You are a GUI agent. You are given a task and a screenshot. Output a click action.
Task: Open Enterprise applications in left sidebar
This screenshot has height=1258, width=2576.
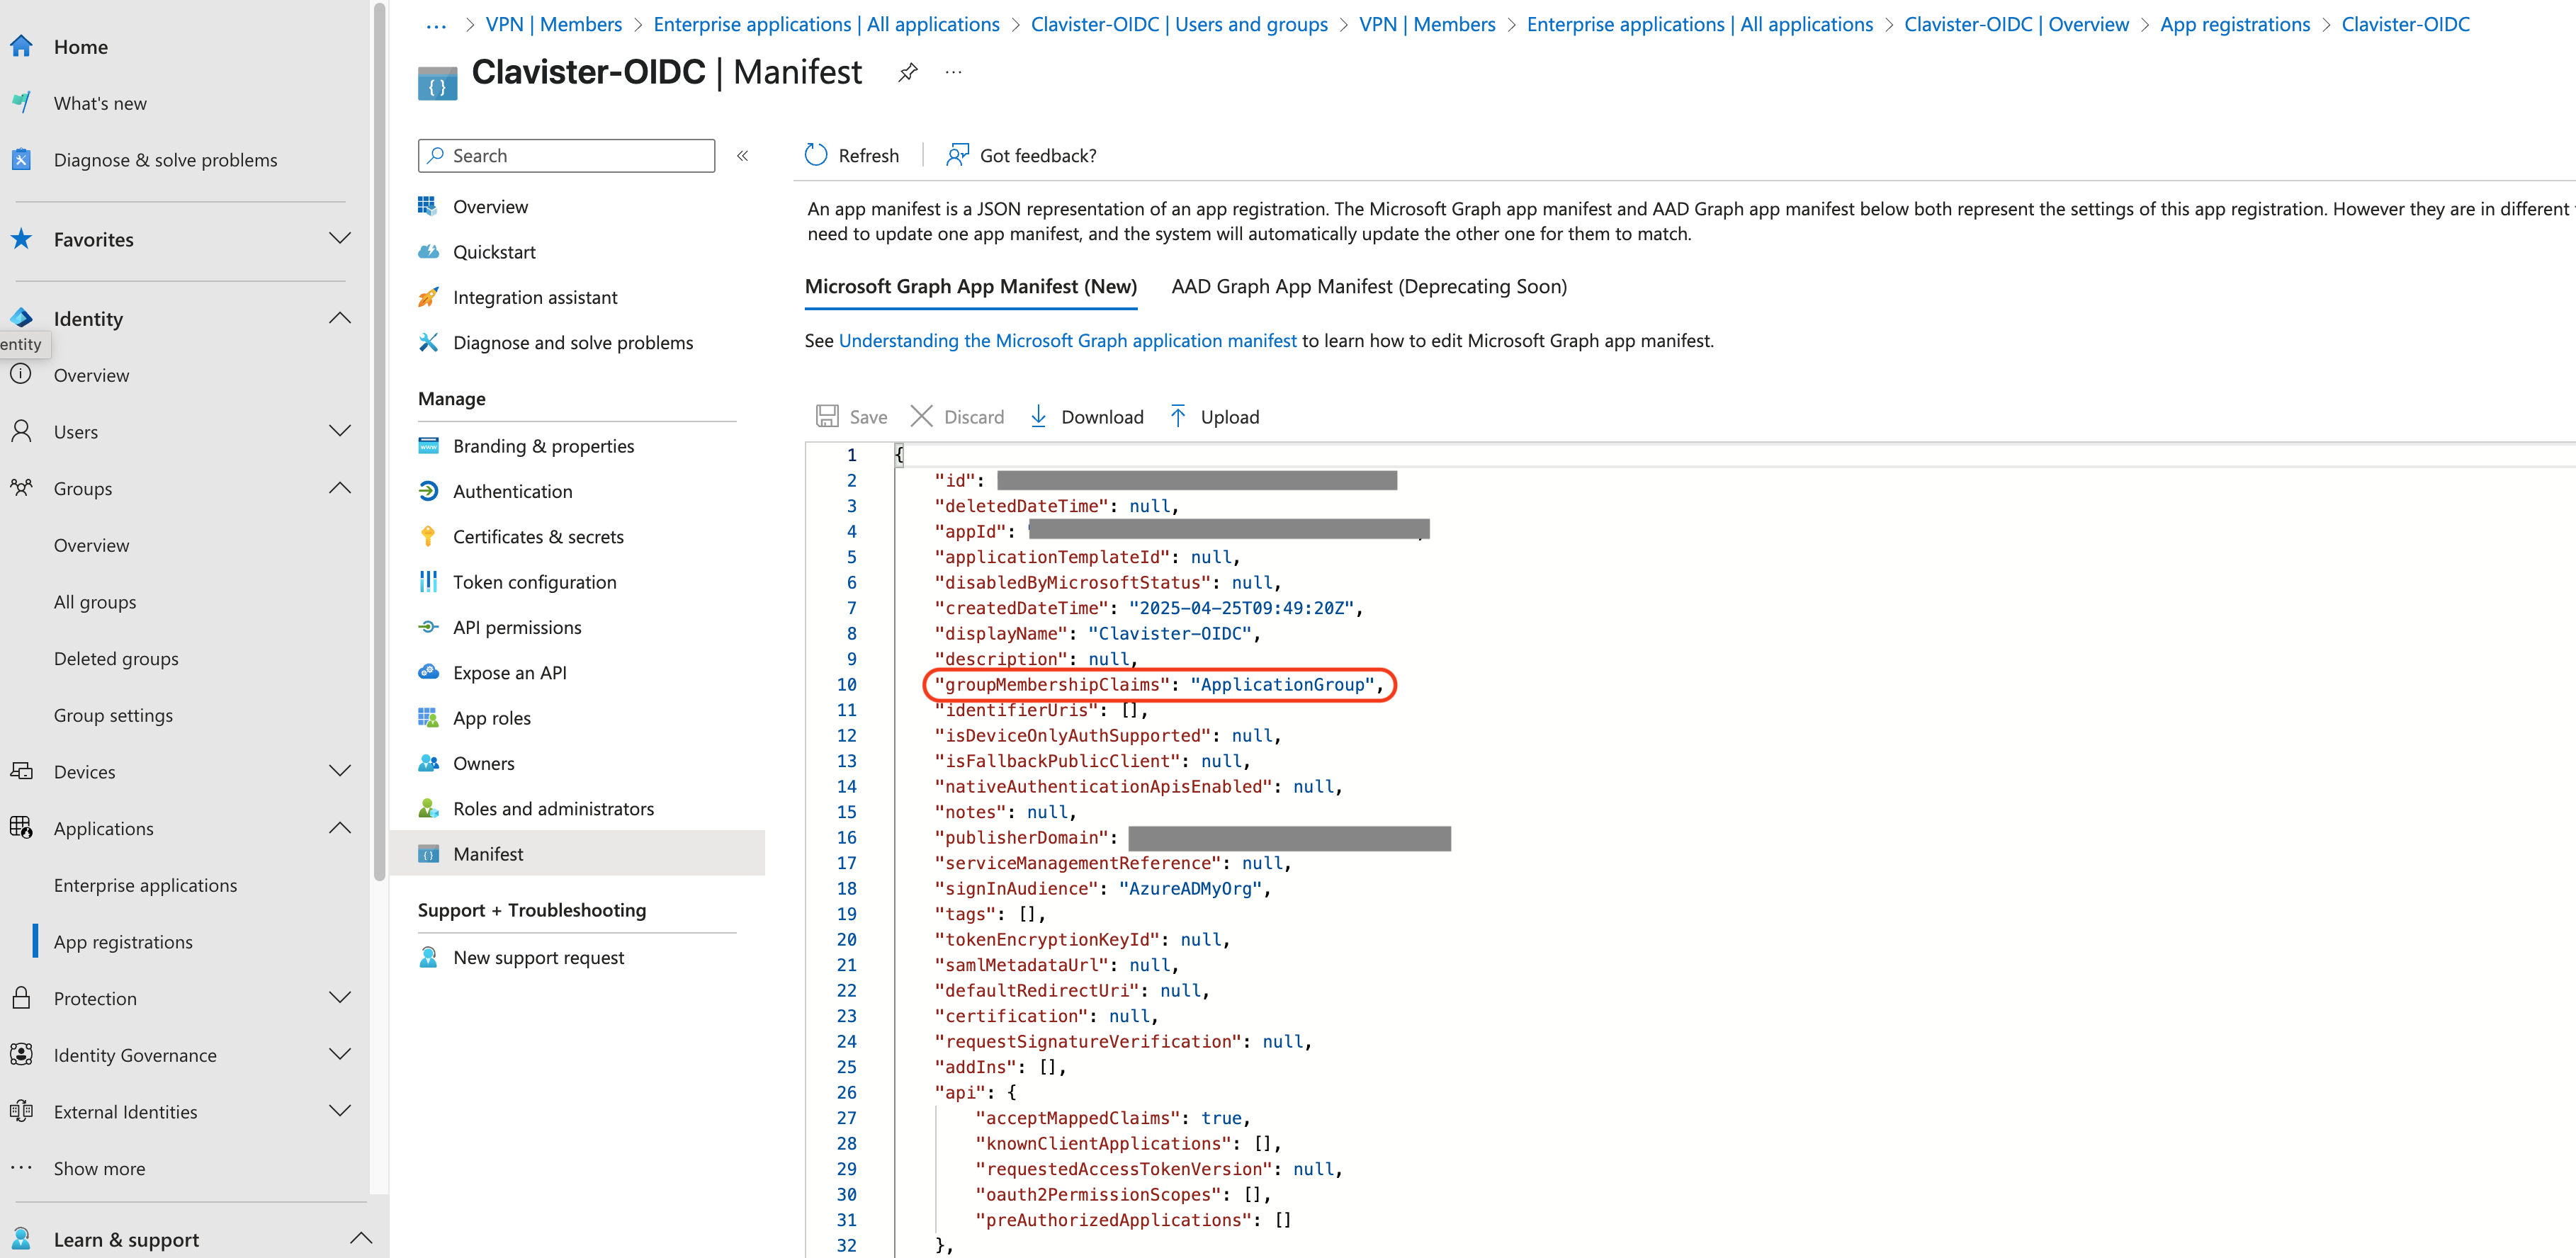(146, 885)
